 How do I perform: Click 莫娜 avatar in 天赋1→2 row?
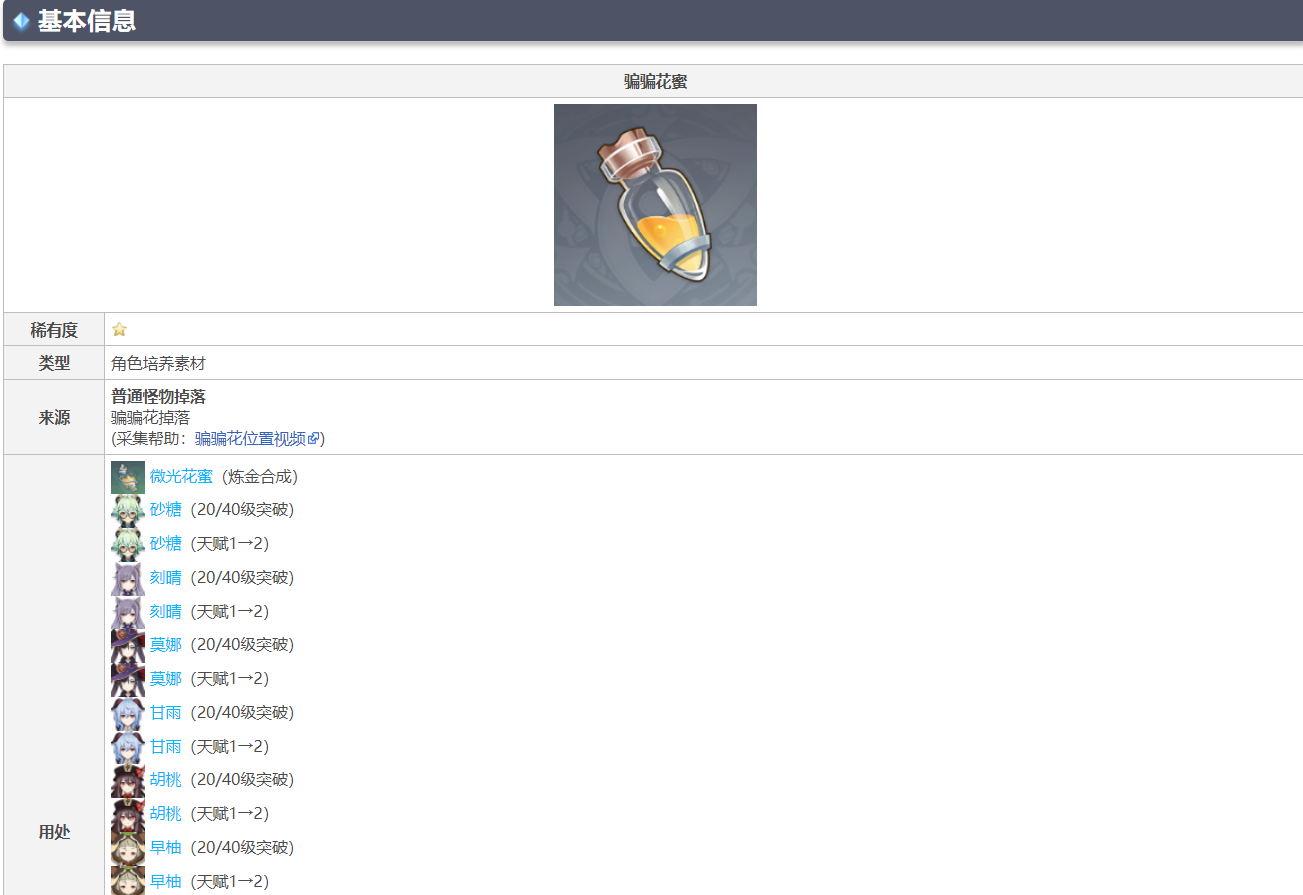(x=128, y=680)
